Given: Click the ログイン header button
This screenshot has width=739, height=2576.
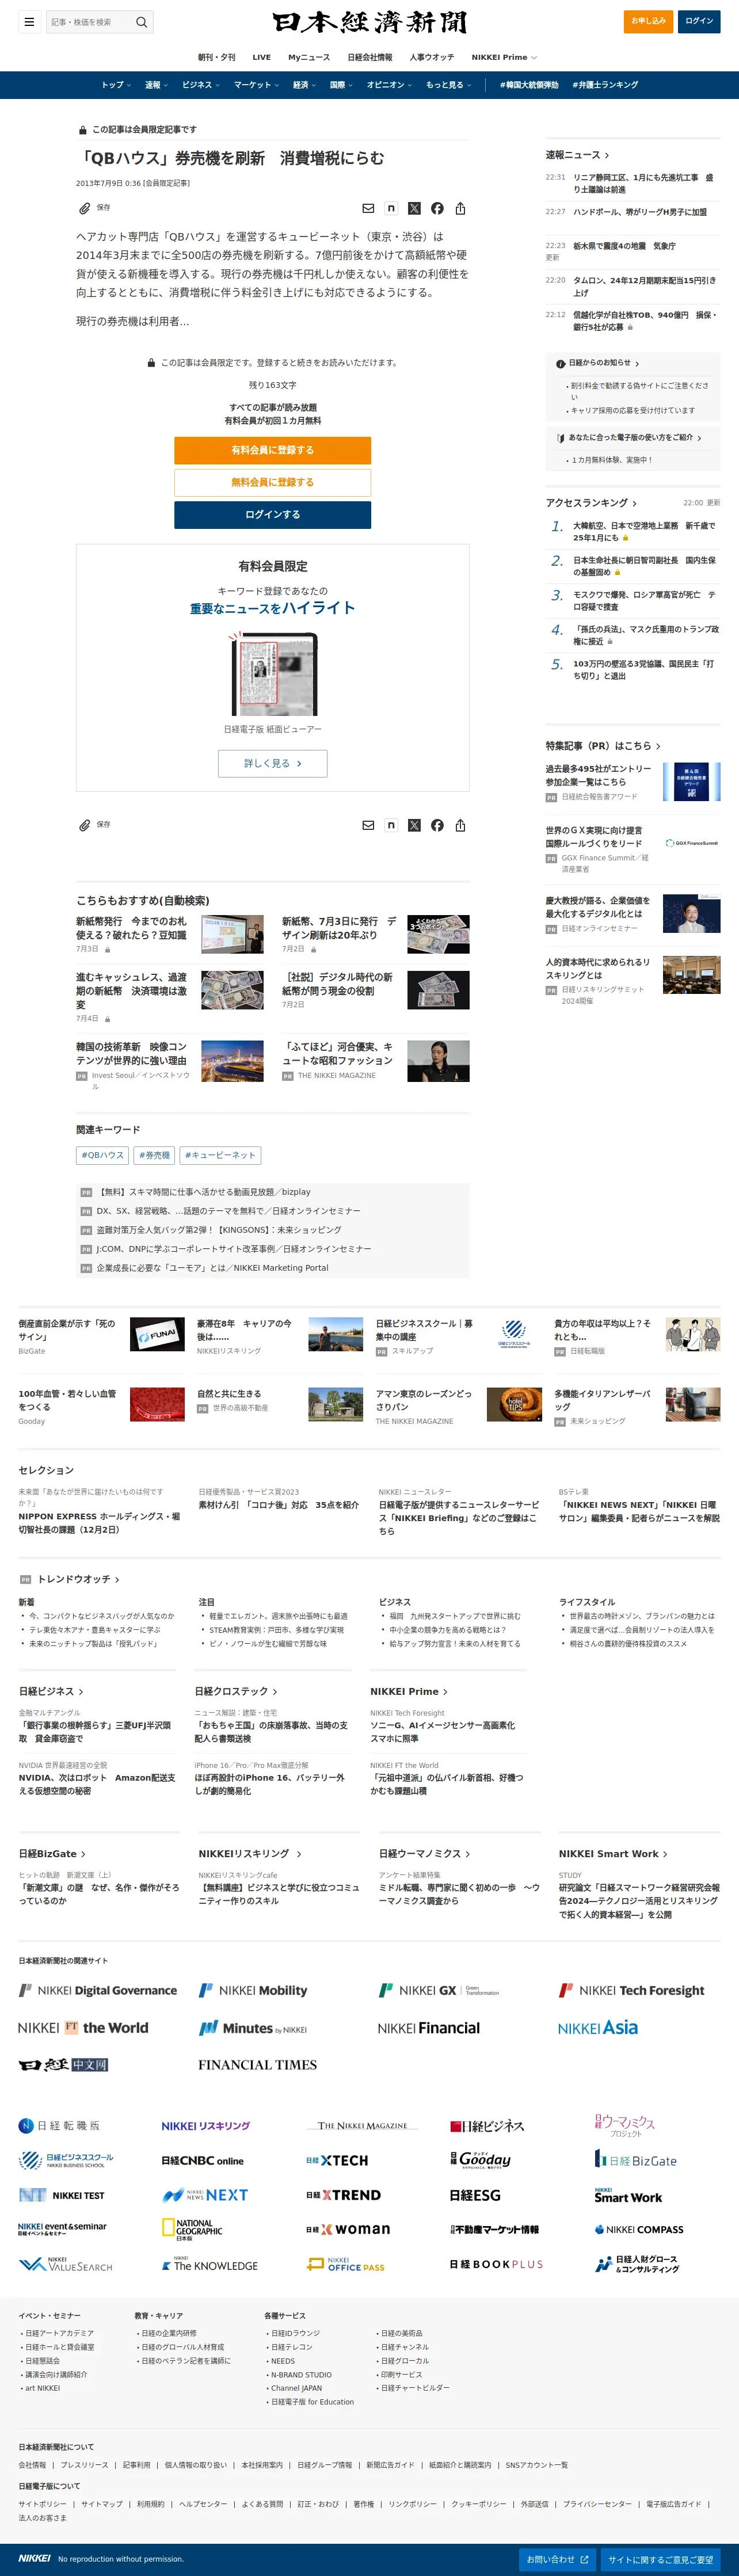Looking at the screenshot, I should tap(699, 21).
